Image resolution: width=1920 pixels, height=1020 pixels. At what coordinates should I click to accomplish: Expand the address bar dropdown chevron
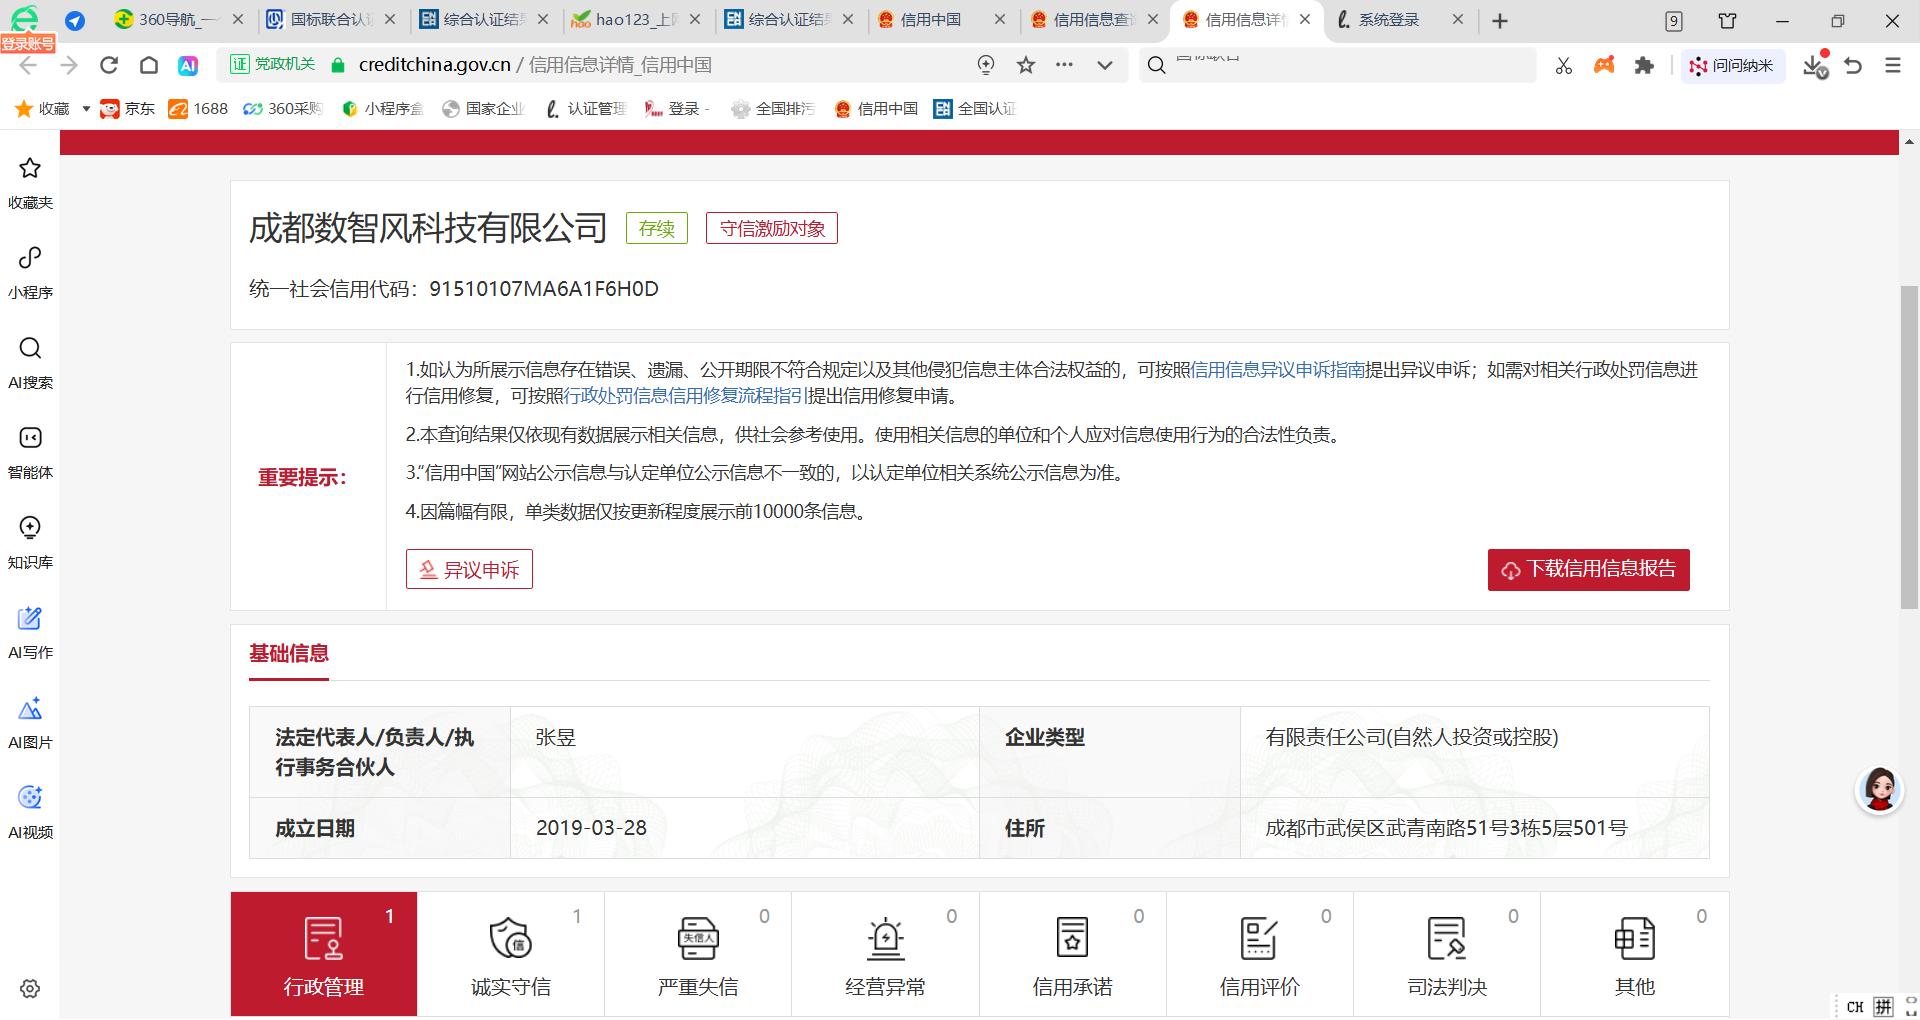click(1104, 65)
